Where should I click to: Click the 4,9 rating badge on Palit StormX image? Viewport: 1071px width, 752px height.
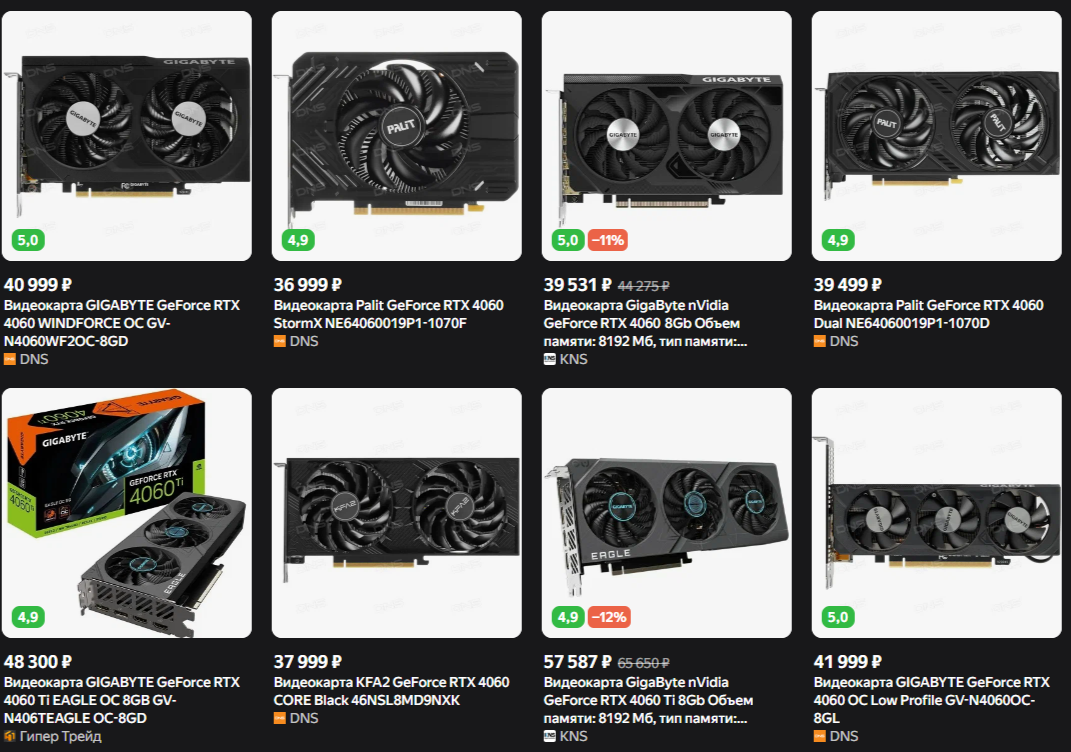click(298, 240)
